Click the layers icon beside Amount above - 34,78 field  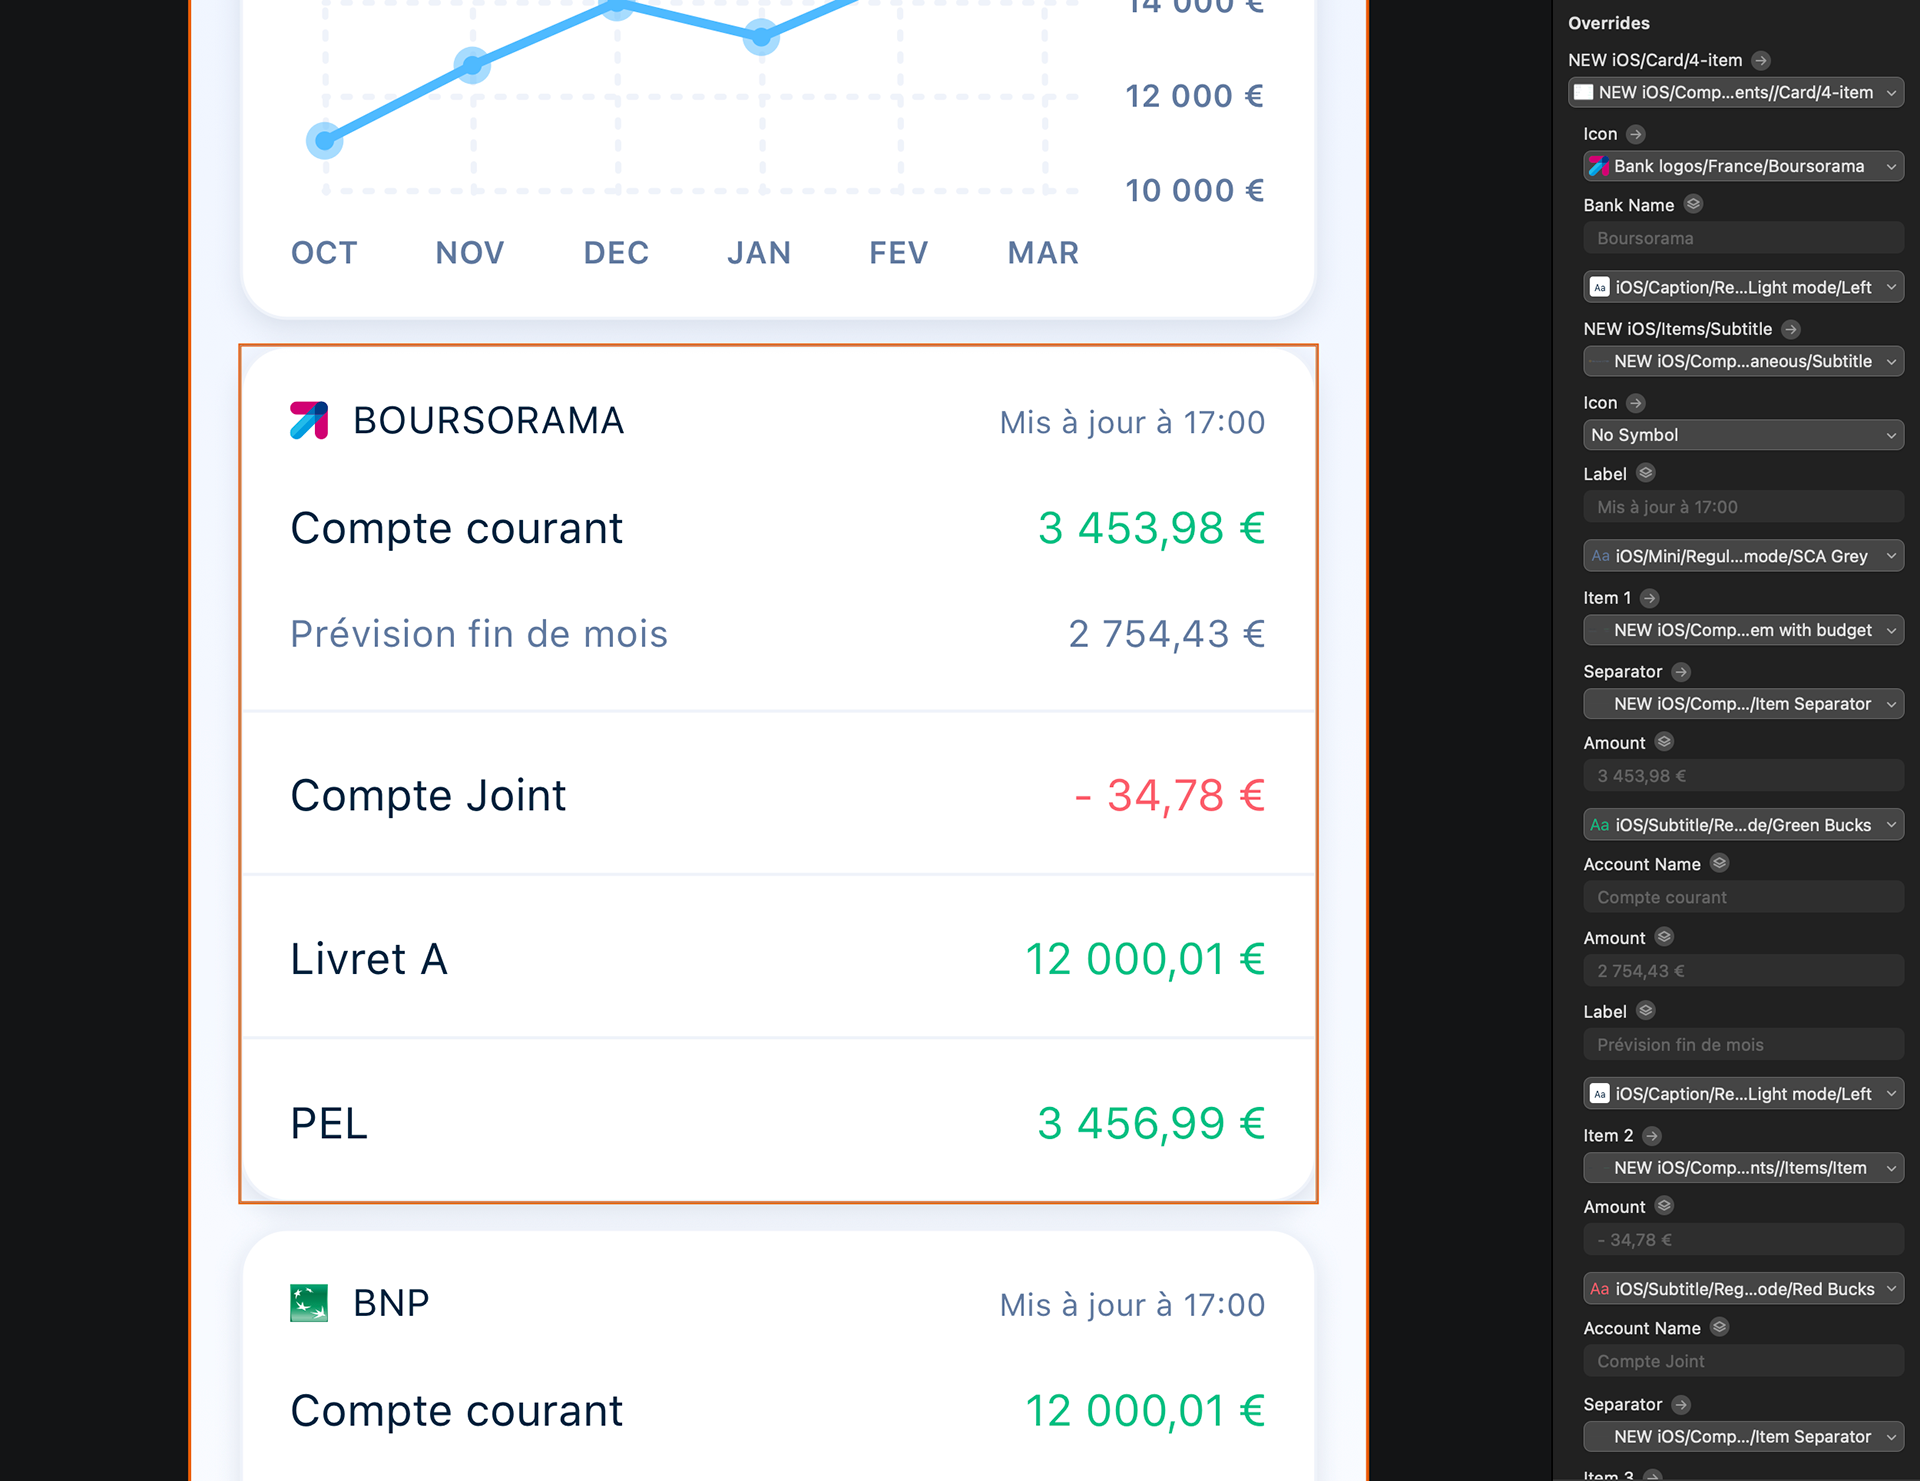(x=1664, y=1206)
